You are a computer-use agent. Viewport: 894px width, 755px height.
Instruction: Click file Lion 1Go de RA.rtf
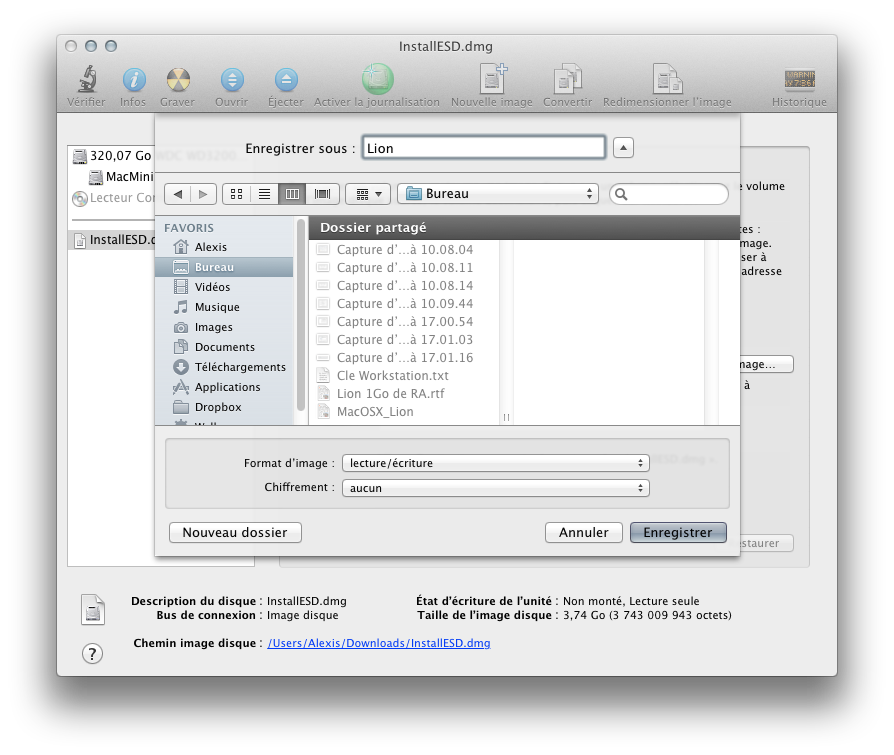coord(404,393)
